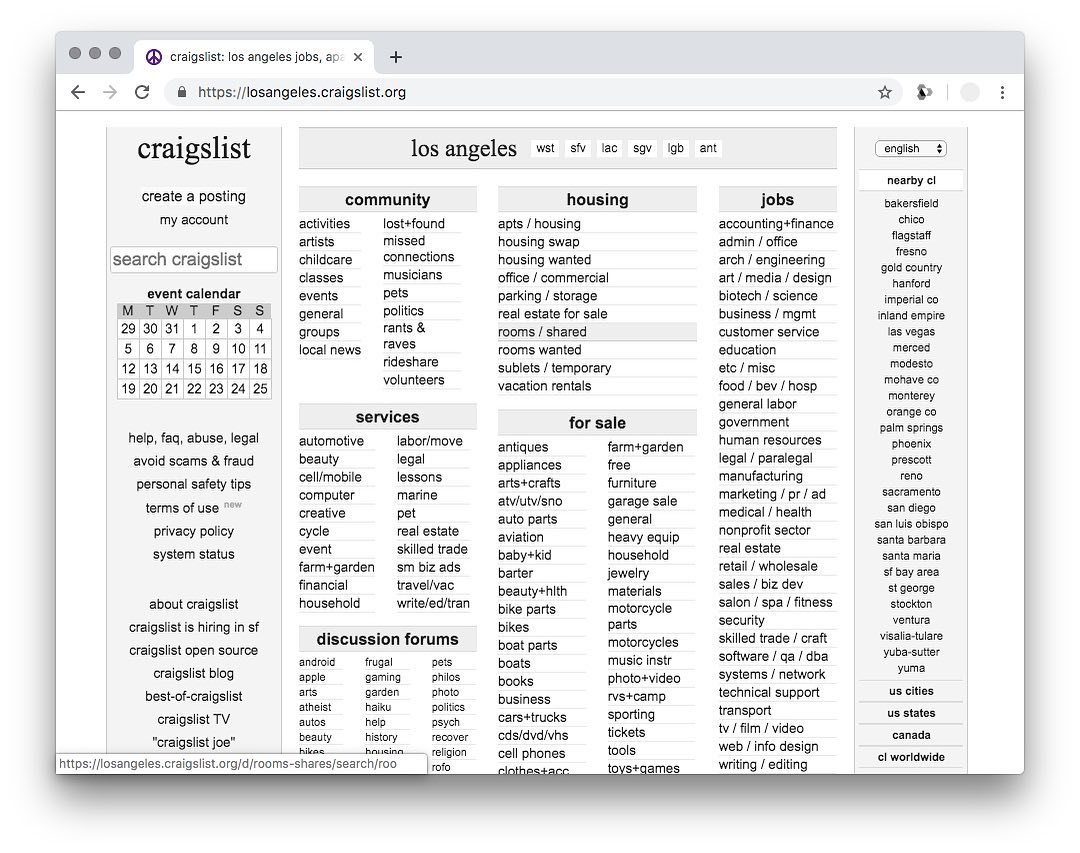
Task: Open the community section header
Action: click(x=387, y=200)
